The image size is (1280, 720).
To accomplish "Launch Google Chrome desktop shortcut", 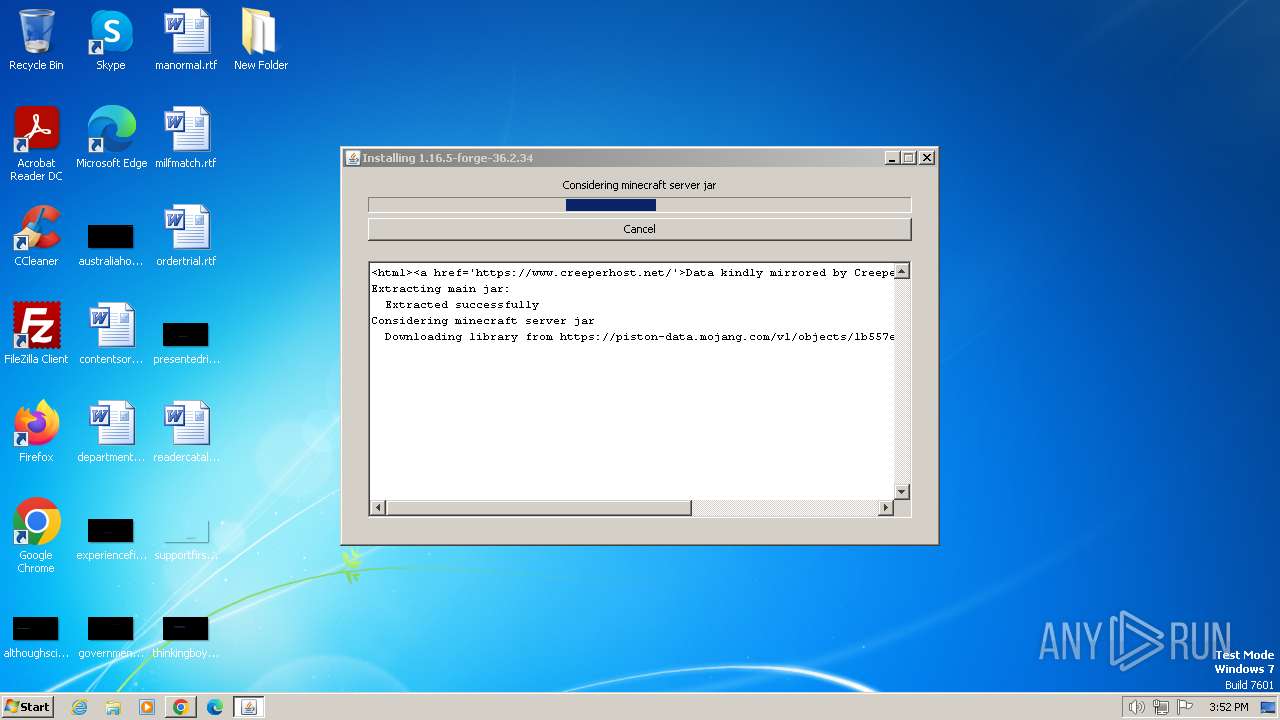I will (x=36, y=536).
